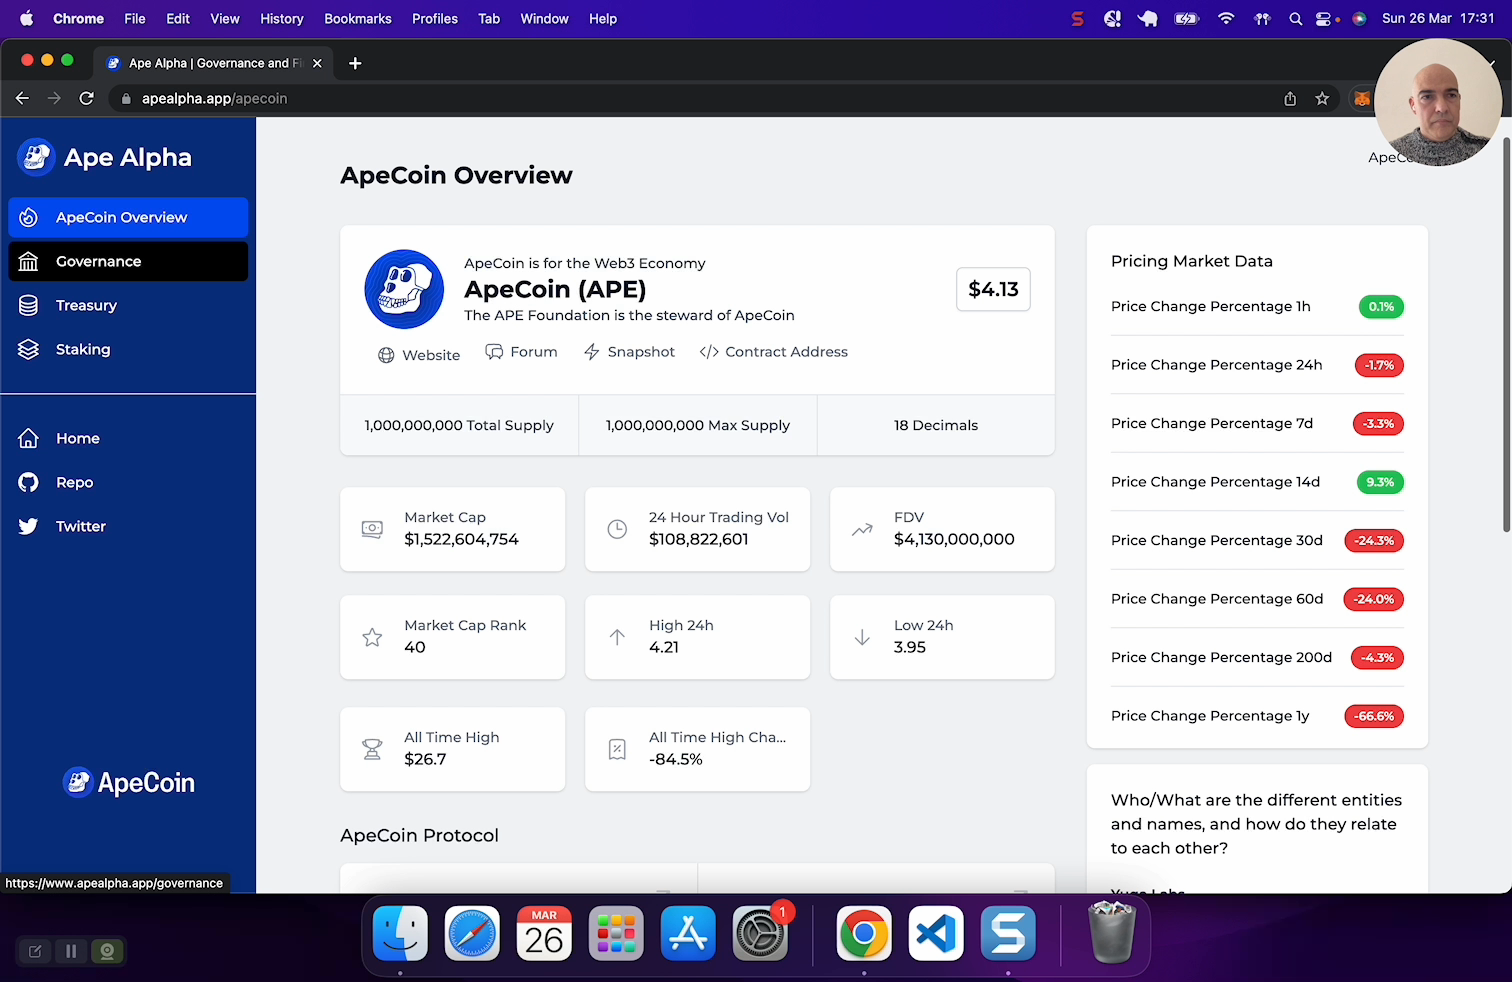This screenshot has width=1512, height=982.
Task: Open the Forum link
Action: [521, 352]
